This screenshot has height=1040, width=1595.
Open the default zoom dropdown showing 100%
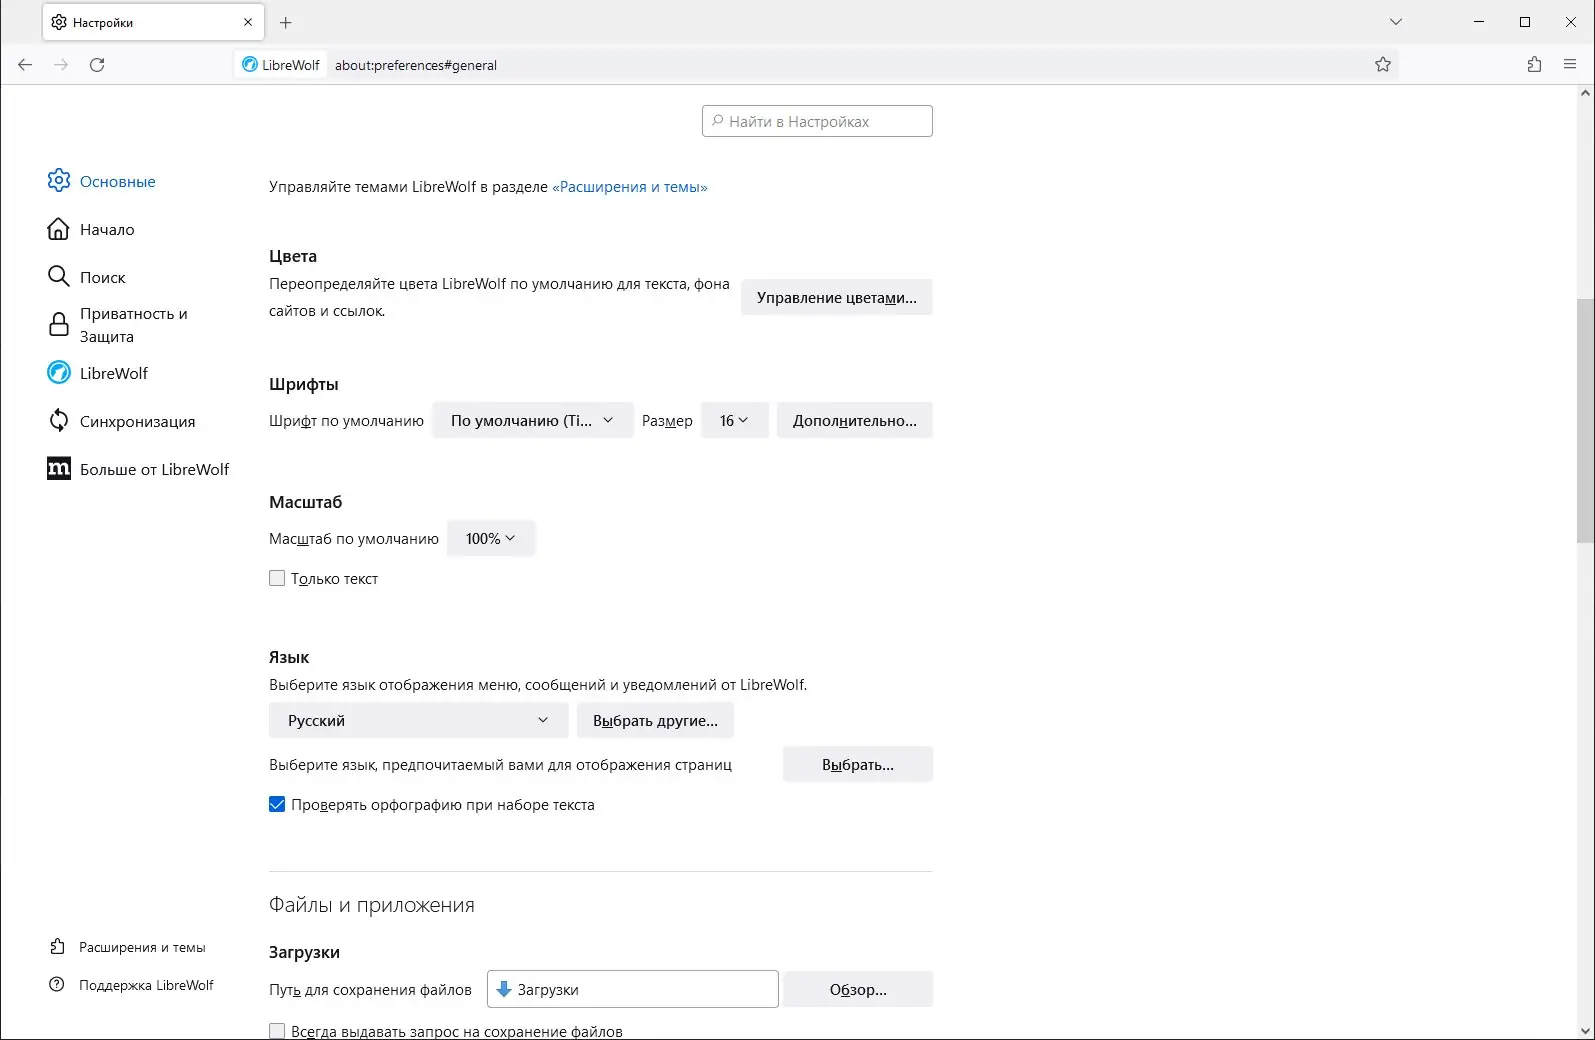pyautogui.click(x=491, y=539)
